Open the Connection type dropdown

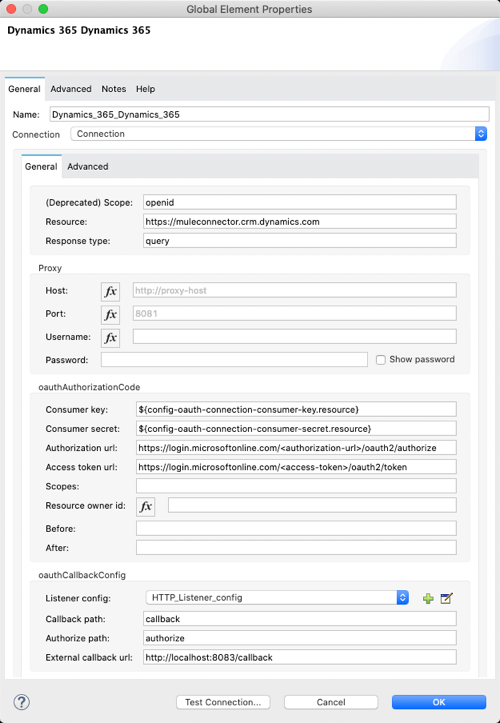click(x=279, y=134)
